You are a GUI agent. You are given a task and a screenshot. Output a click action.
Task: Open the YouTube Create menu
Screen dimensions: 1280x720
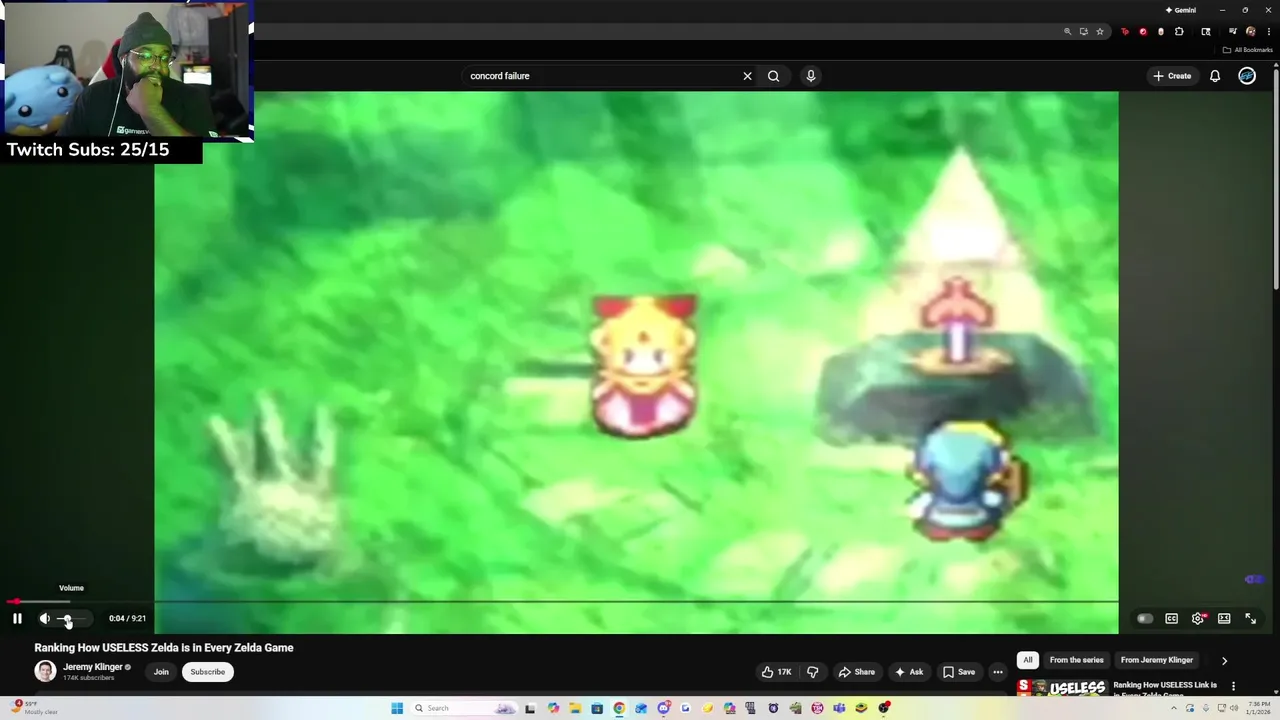click(x=1172, y=76)
